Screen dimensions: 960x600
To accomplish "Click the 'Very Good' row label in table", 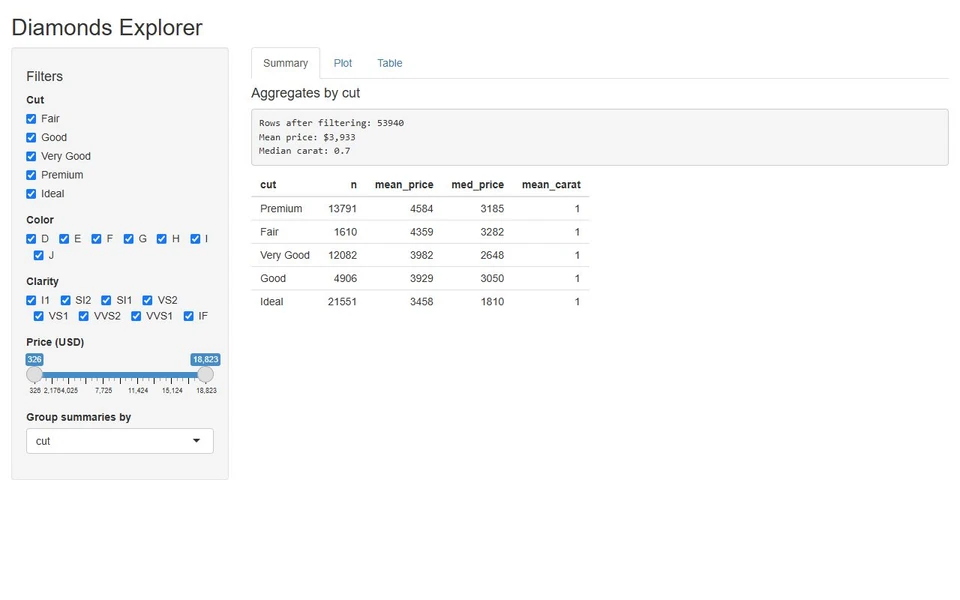I will [x=285, y=255].
